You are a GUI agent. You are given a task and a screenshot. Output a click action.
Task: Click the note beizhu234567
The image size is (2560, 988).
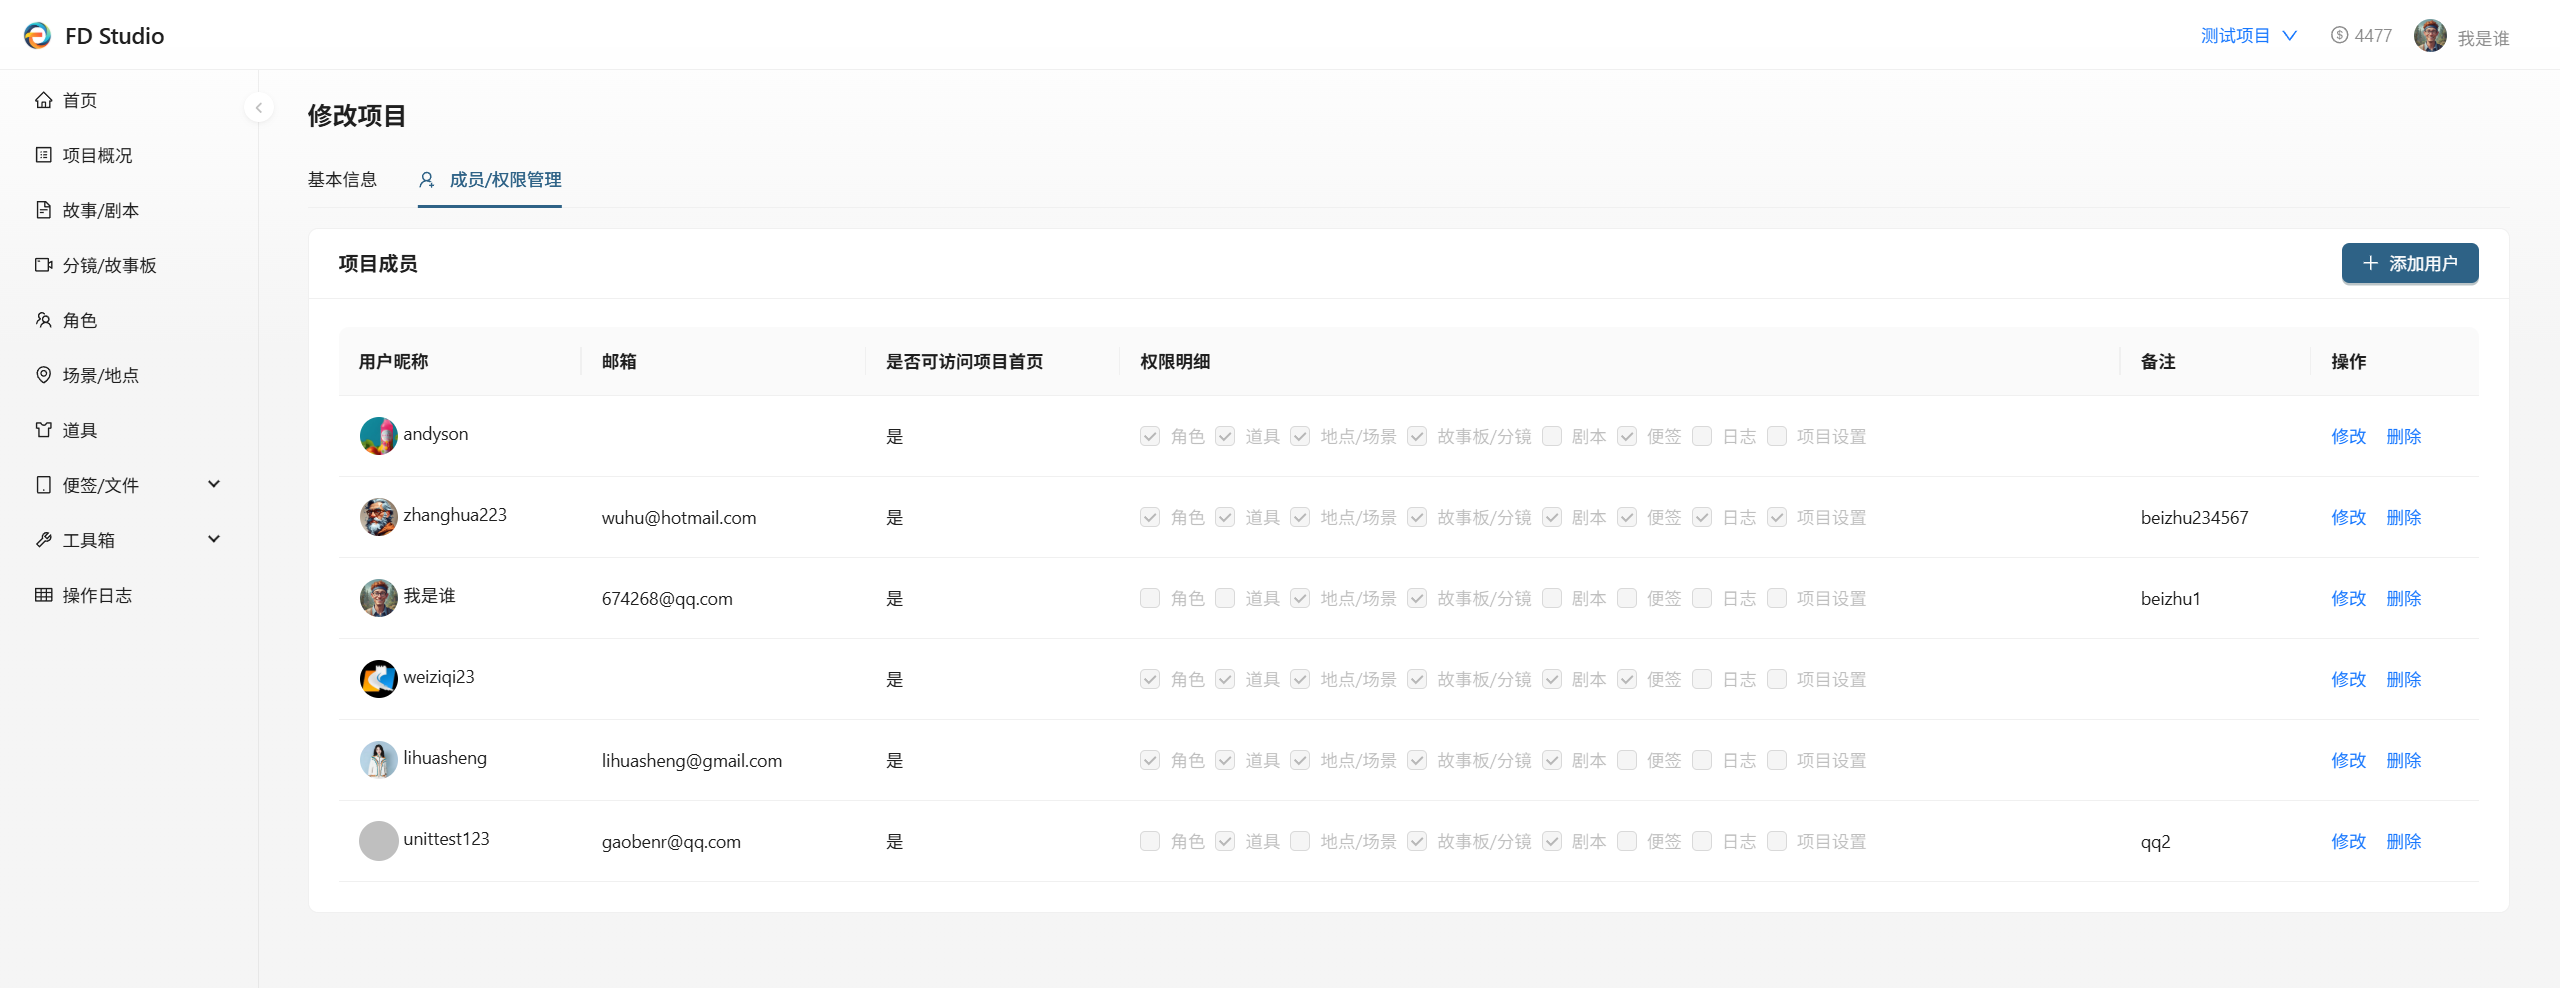tap(2194, 517)
